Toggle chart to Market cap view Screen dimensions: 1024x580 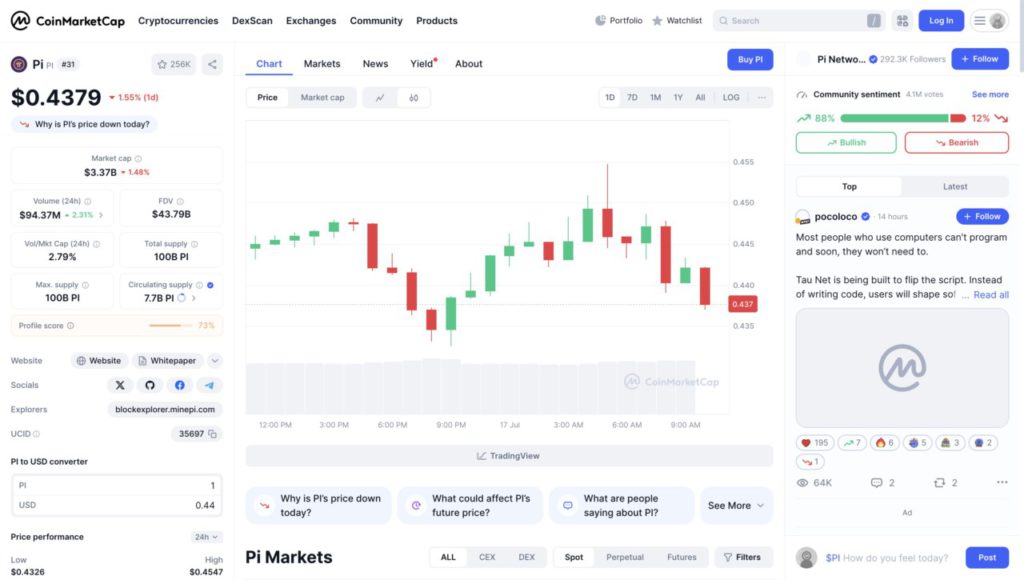[322, 97]
